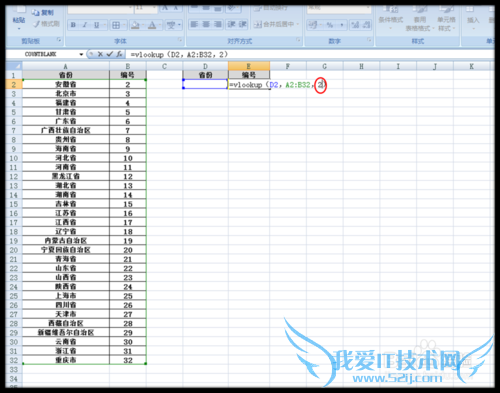Click cell A7 containing 广西壮族自治区
Screen dimensions: 500x393
[66, 130]
